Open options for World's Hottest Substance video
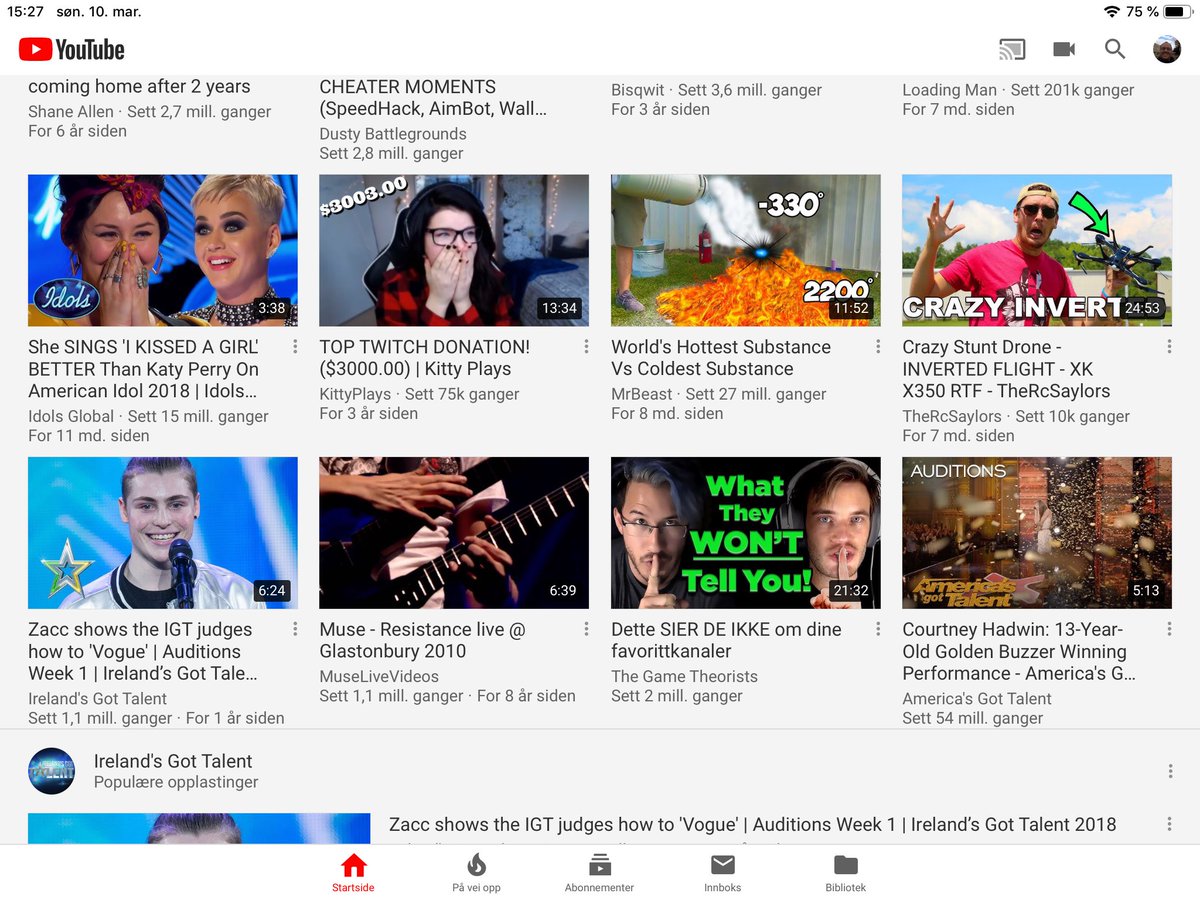Screen dimensions: 1200x900 pyautogui.click(x=878, y=347)
